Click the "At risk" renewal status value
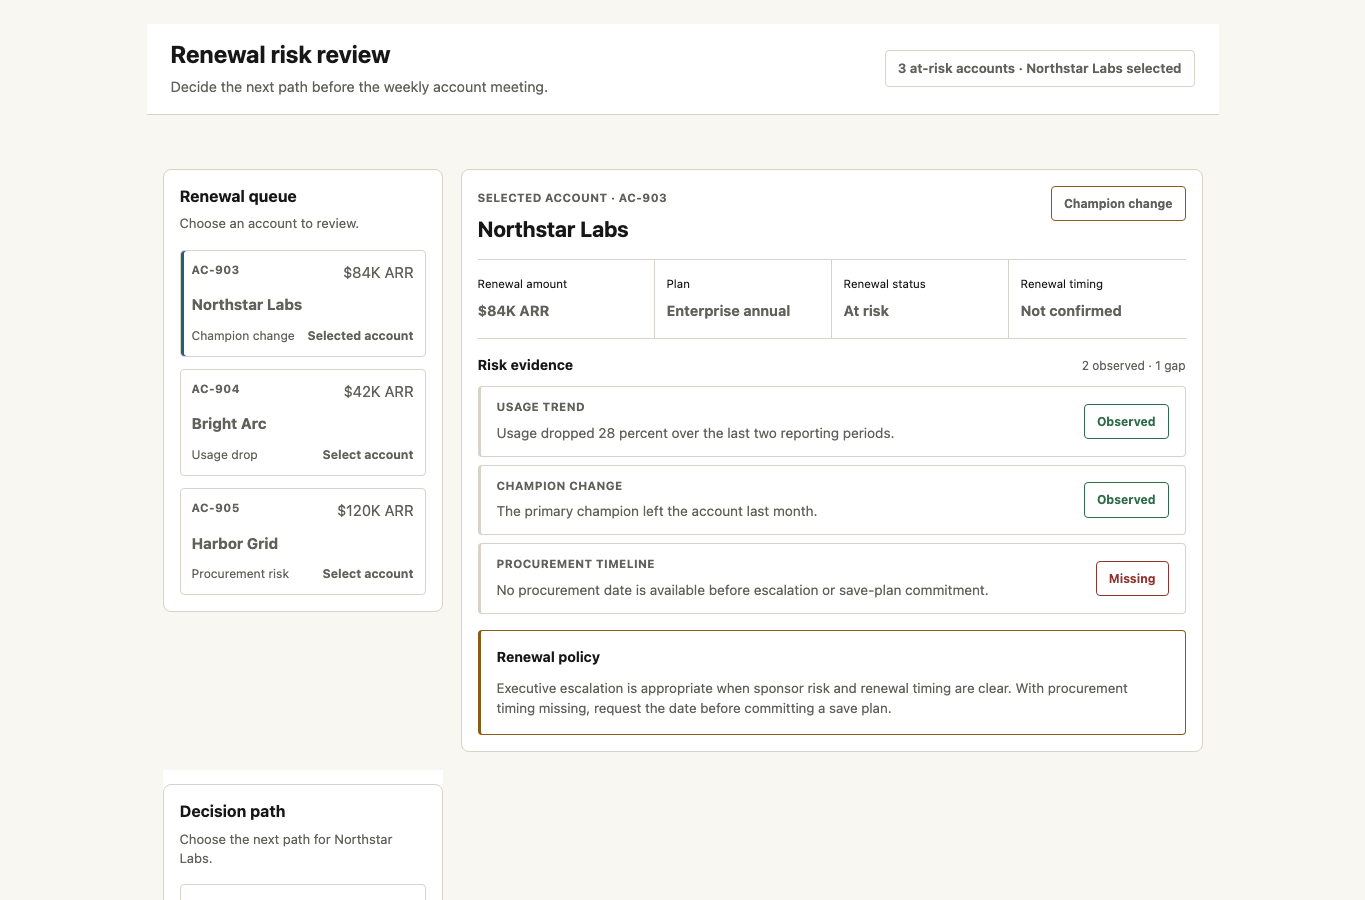 [x=866, y=311]
